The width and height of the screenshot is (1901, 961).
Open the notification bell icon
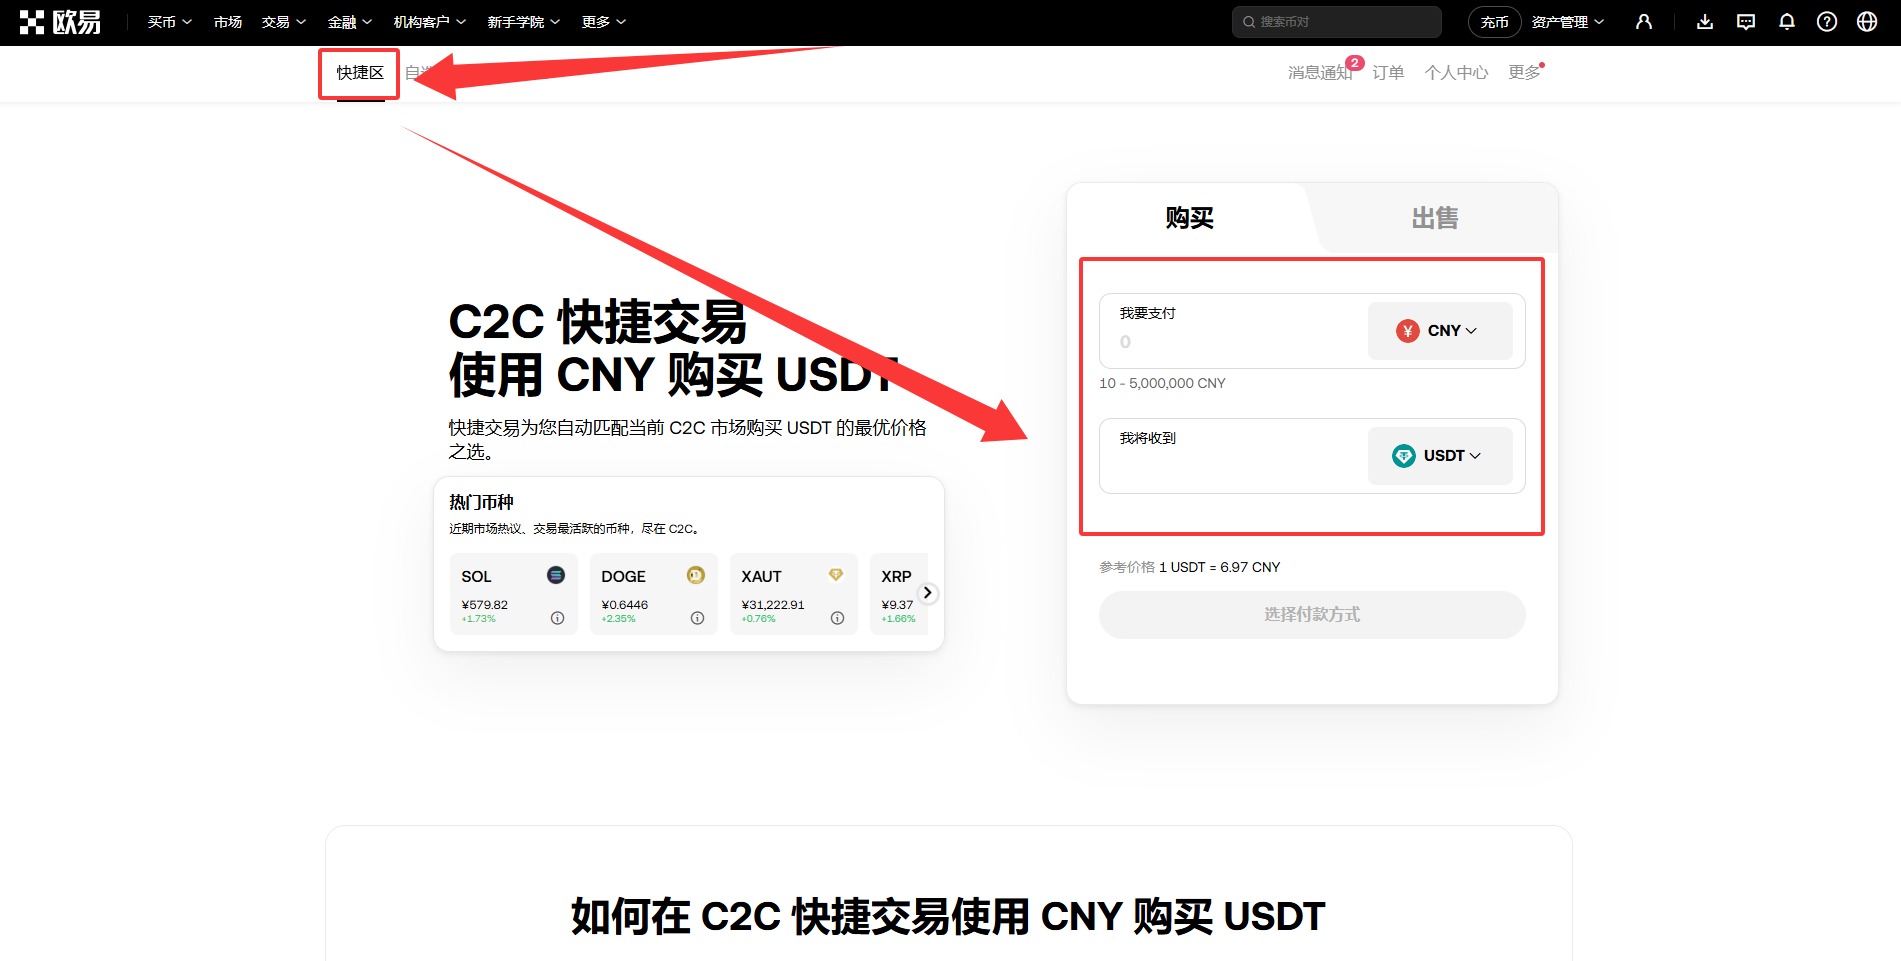(1787, 22)
